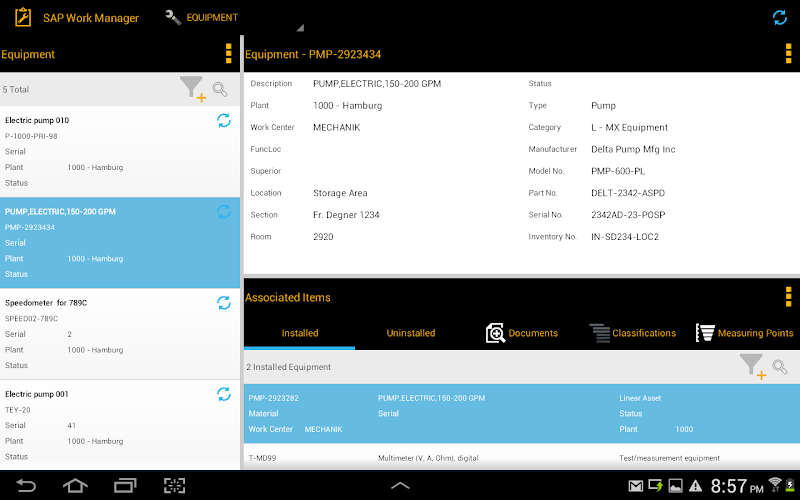The image size is (800, 500).
Task: Select installed equipment PMP-2923282 row
Action: (522, 414)
